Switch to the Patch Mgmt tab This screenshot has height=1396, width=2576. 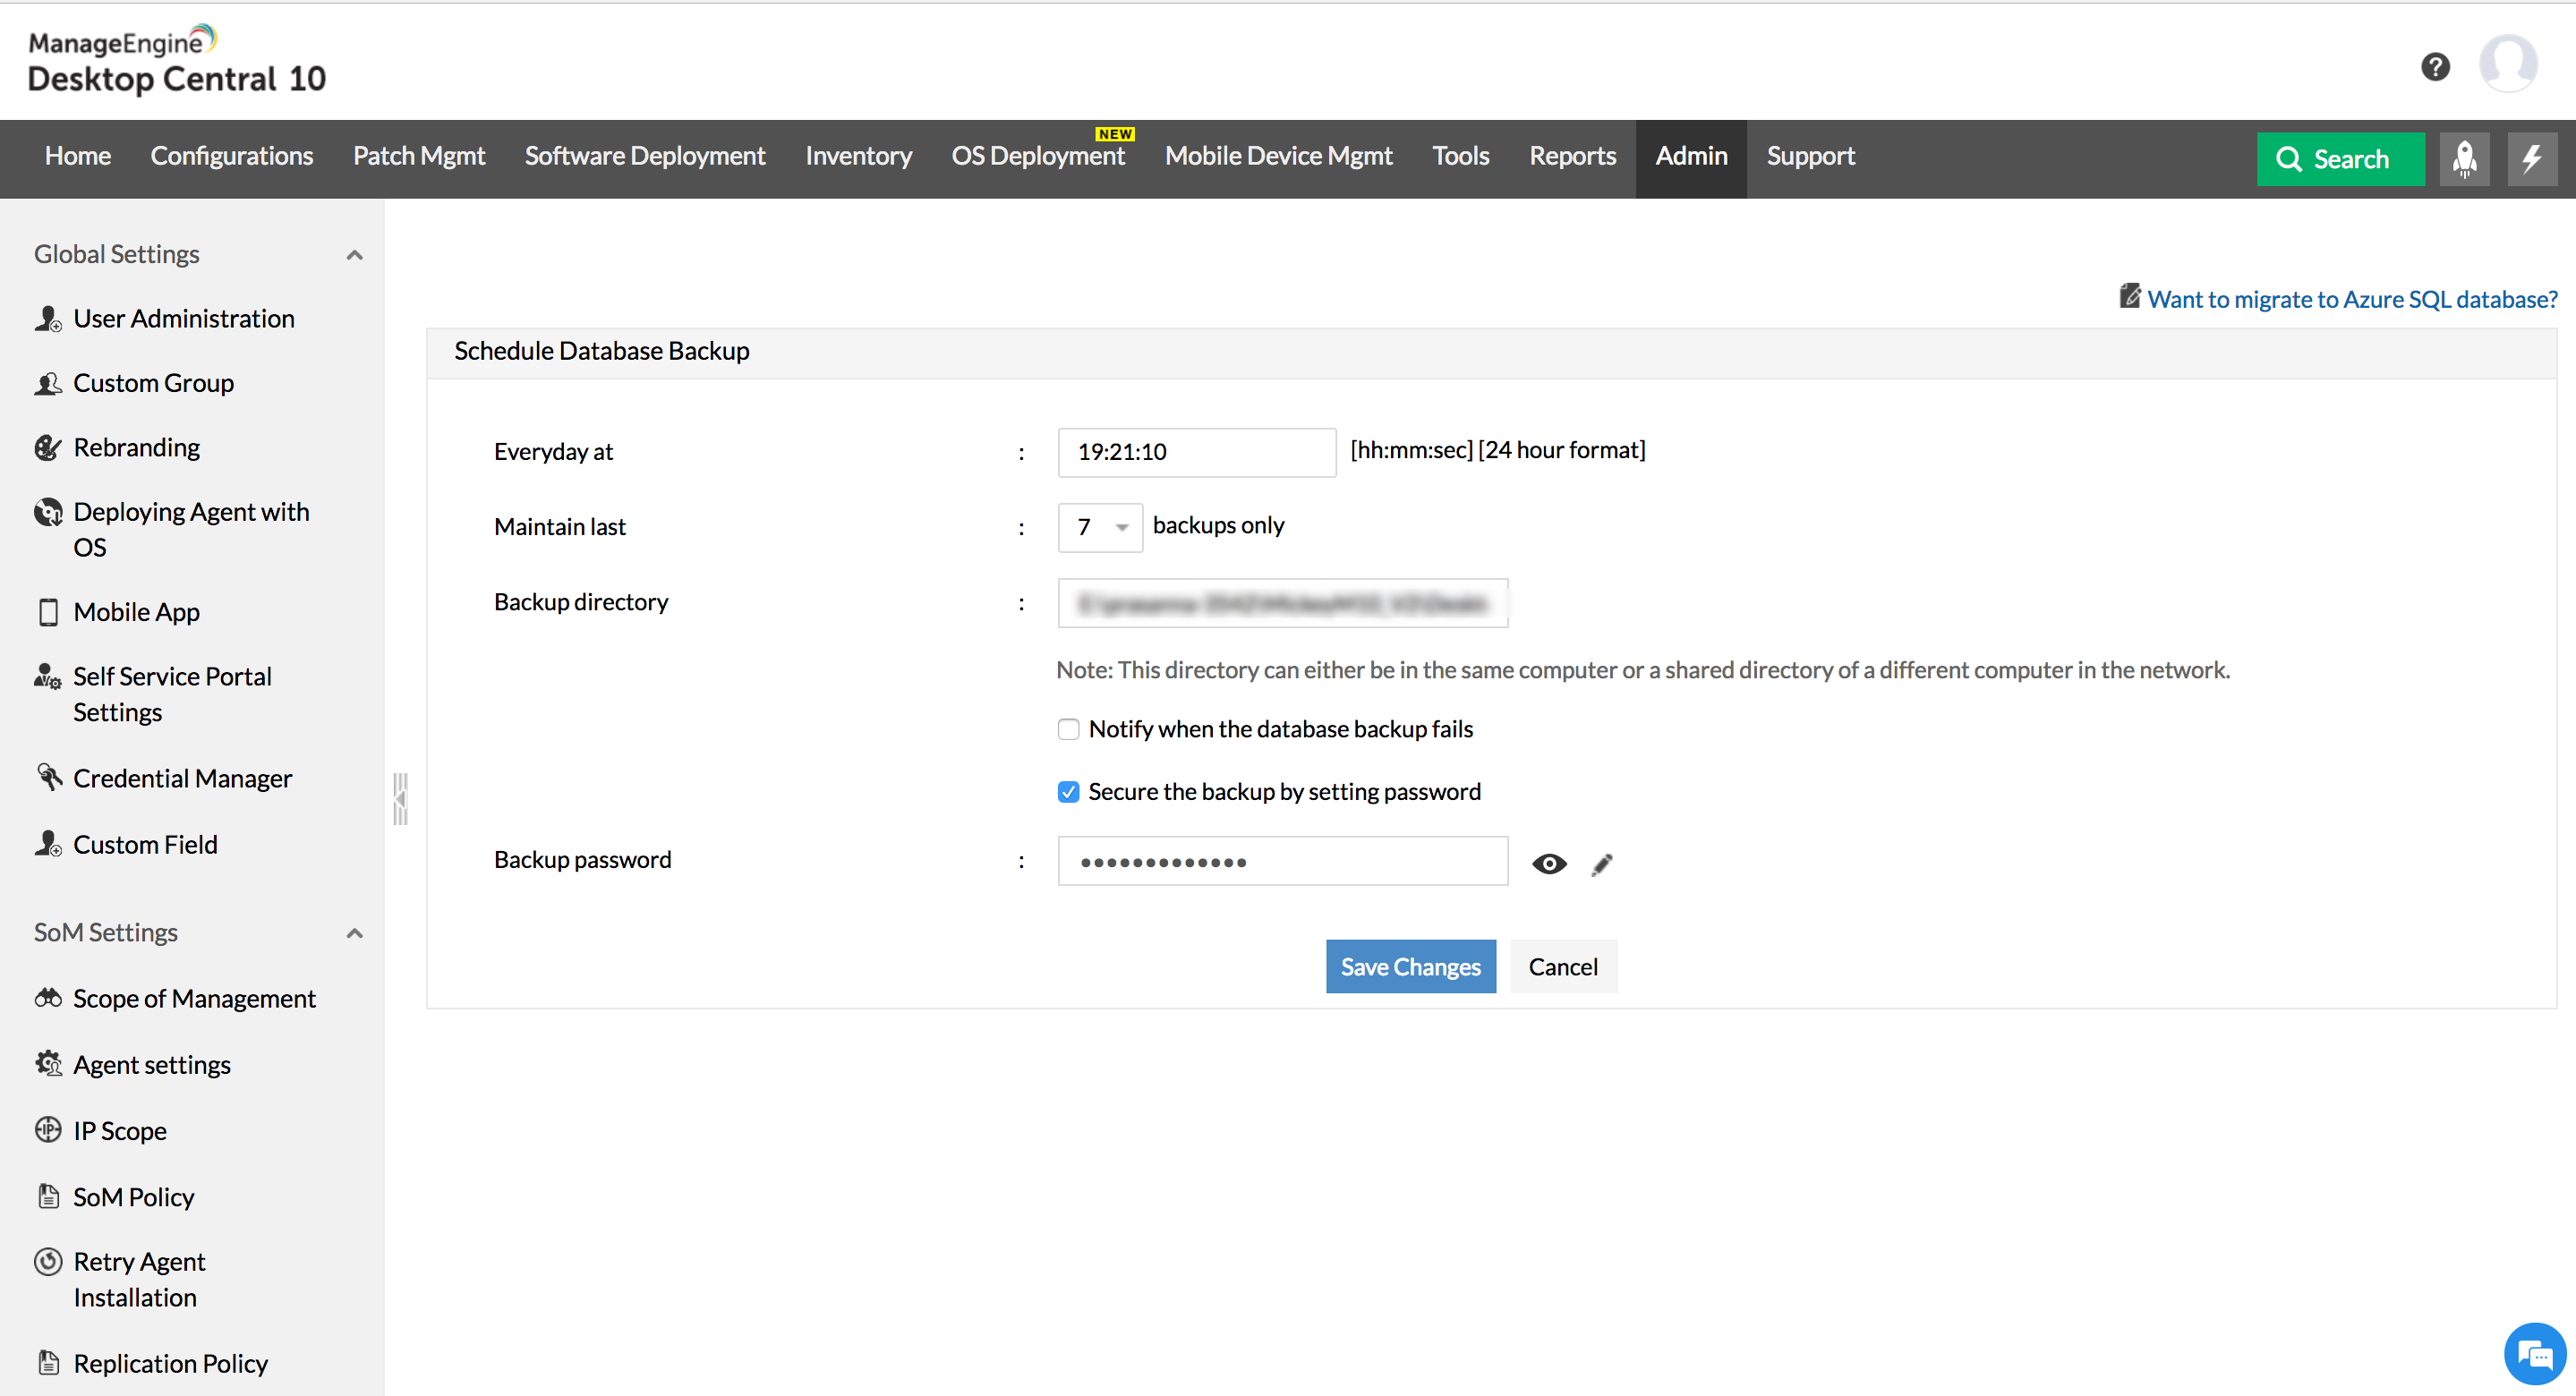[418, 156]
